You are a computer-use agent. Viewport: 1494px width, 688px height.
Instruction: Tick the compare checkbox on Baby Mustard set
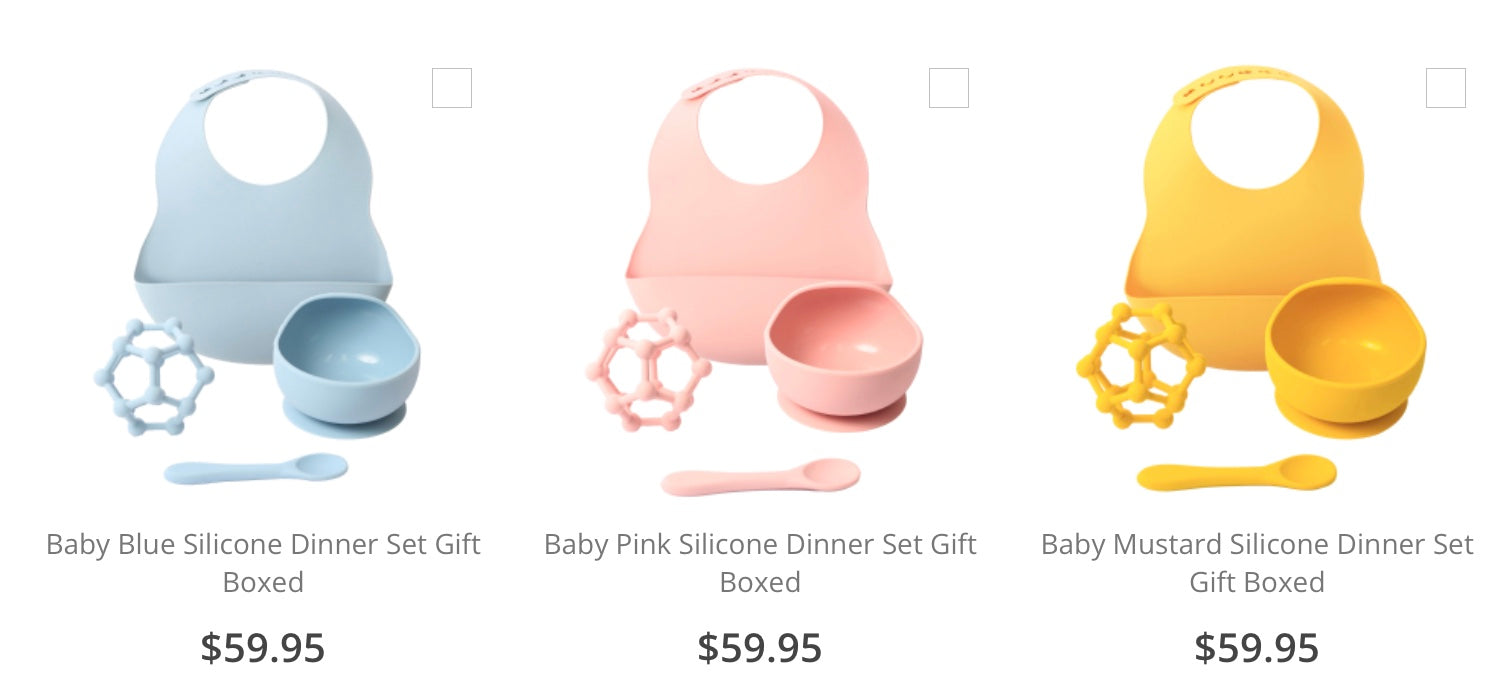pos(1446,88)
